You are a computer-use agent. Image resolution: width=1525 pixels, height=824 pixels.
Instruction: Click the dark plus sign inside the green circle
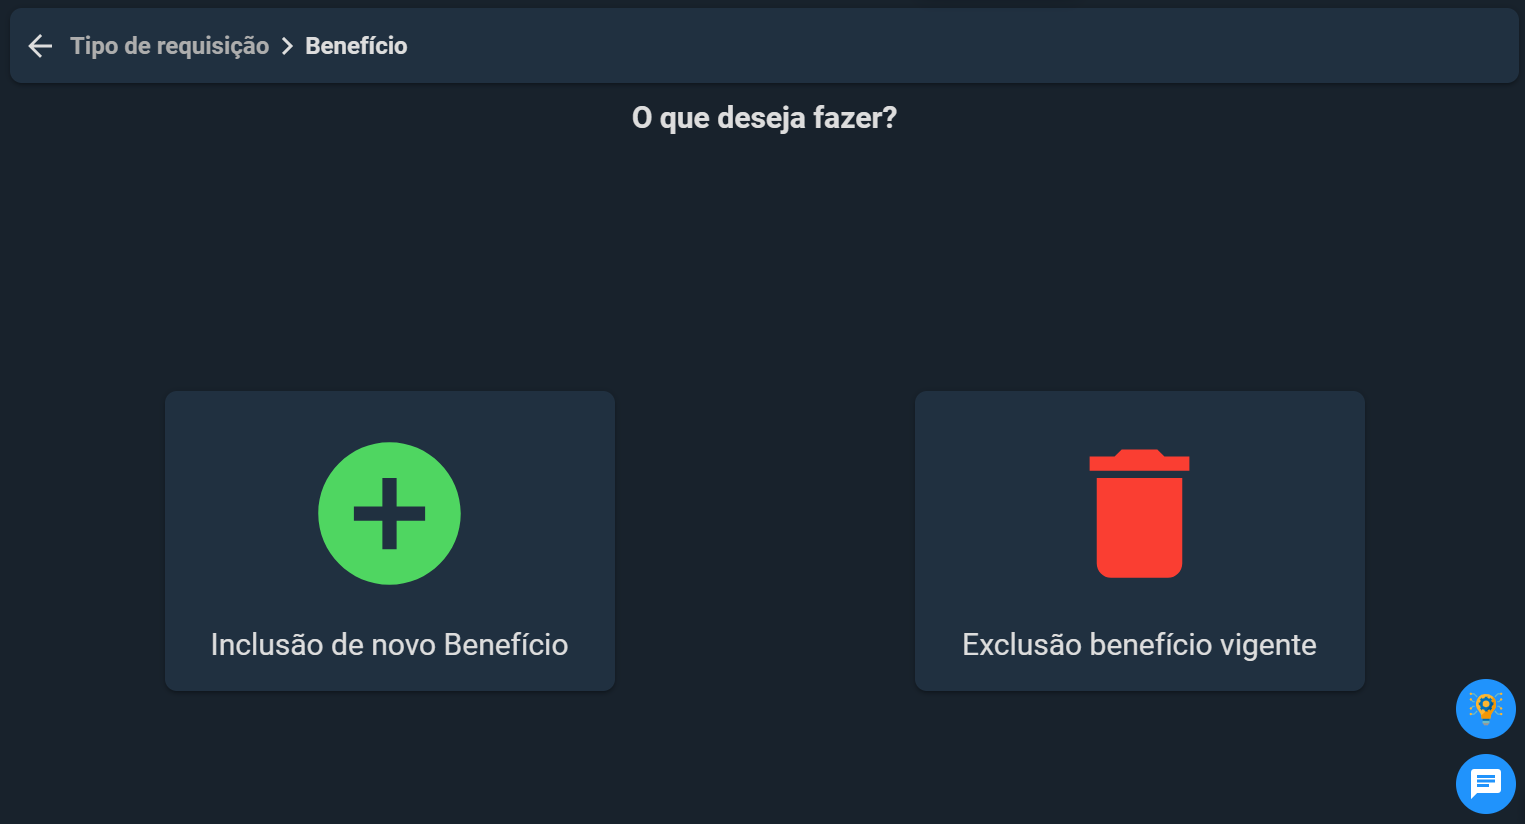click(389, 513)
